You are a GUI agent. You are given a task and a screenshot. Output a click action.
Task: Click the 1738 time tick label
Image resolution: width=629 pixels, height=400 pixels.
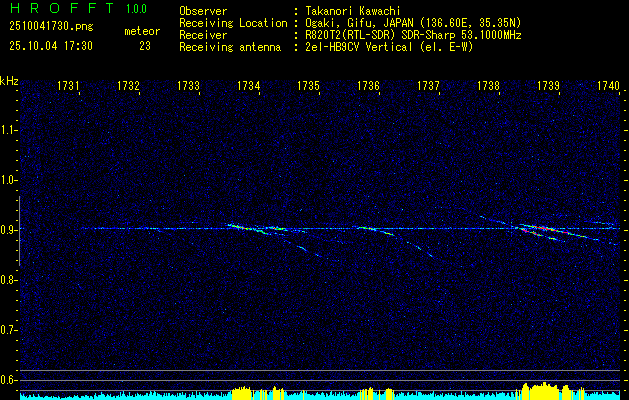click(489, 85)
